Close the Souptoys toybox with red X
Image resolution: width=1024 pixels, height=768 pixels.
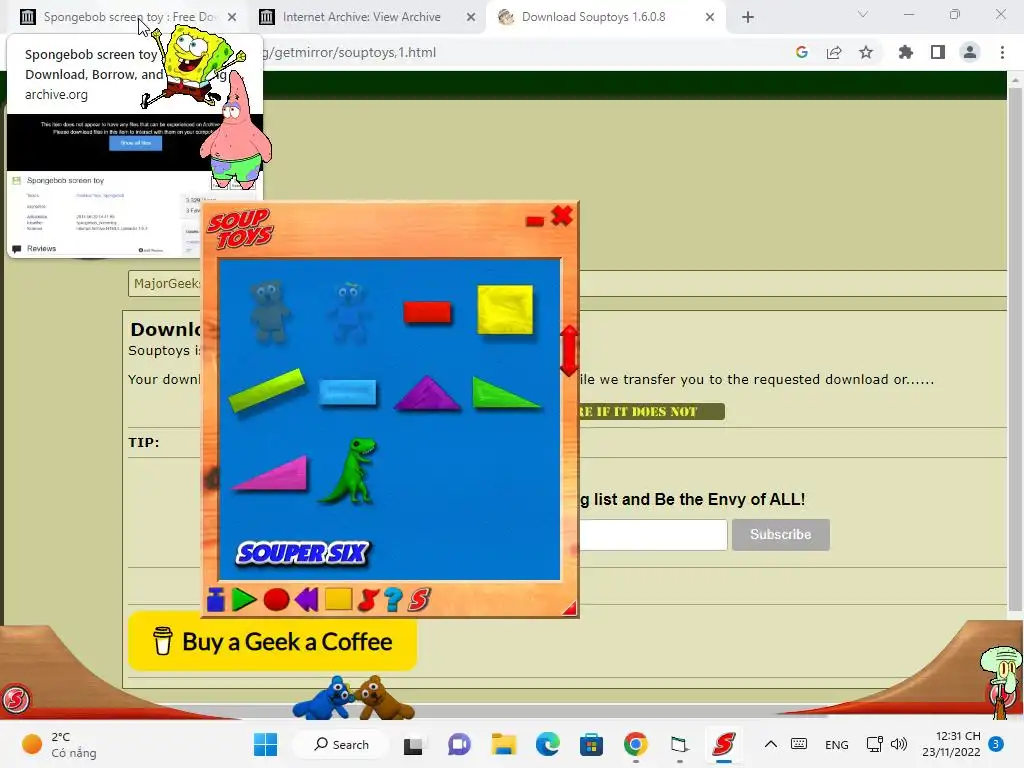(562, 216)
